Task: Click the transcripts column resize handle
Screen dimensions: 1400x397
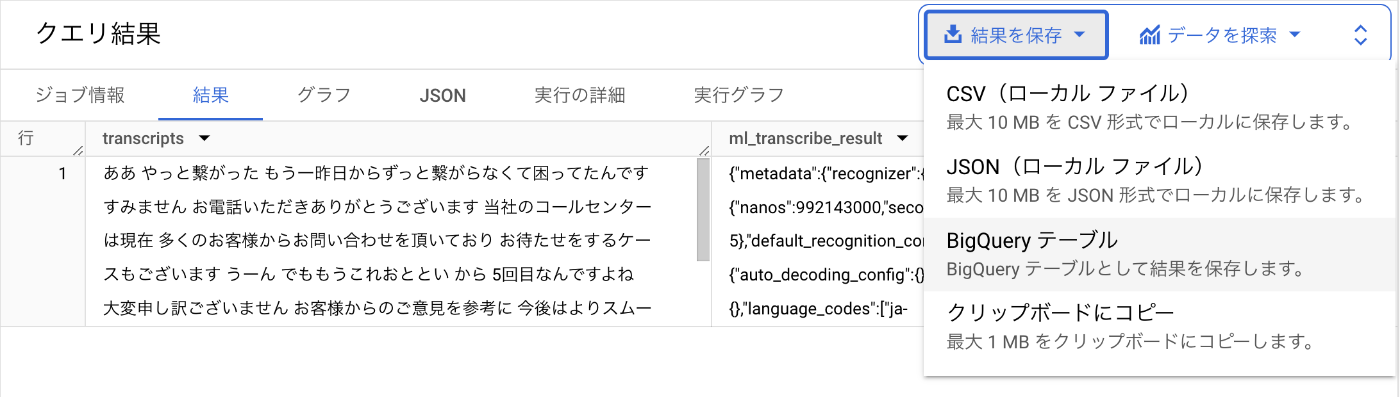Action: tap(704, 150)
